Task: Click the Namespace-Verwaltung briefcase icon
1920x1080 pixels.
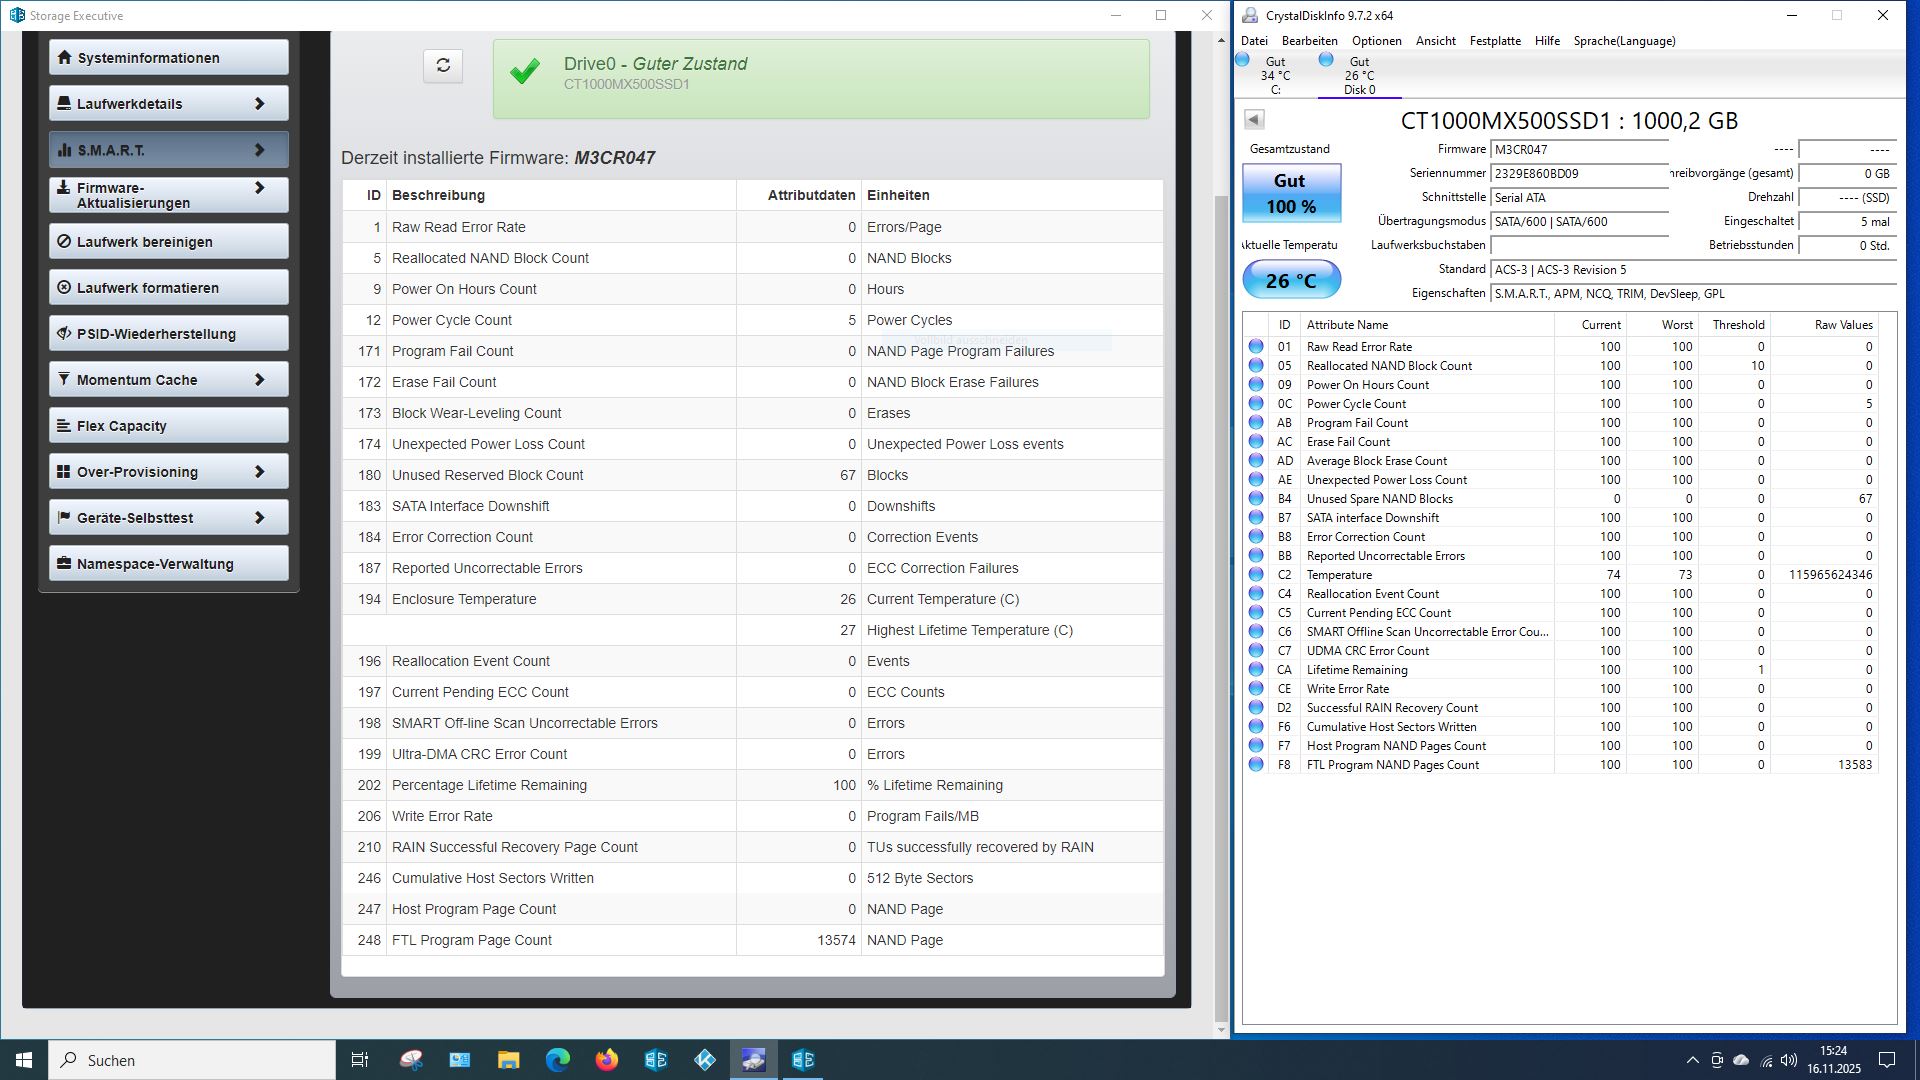Action: (x=64, y=564)
